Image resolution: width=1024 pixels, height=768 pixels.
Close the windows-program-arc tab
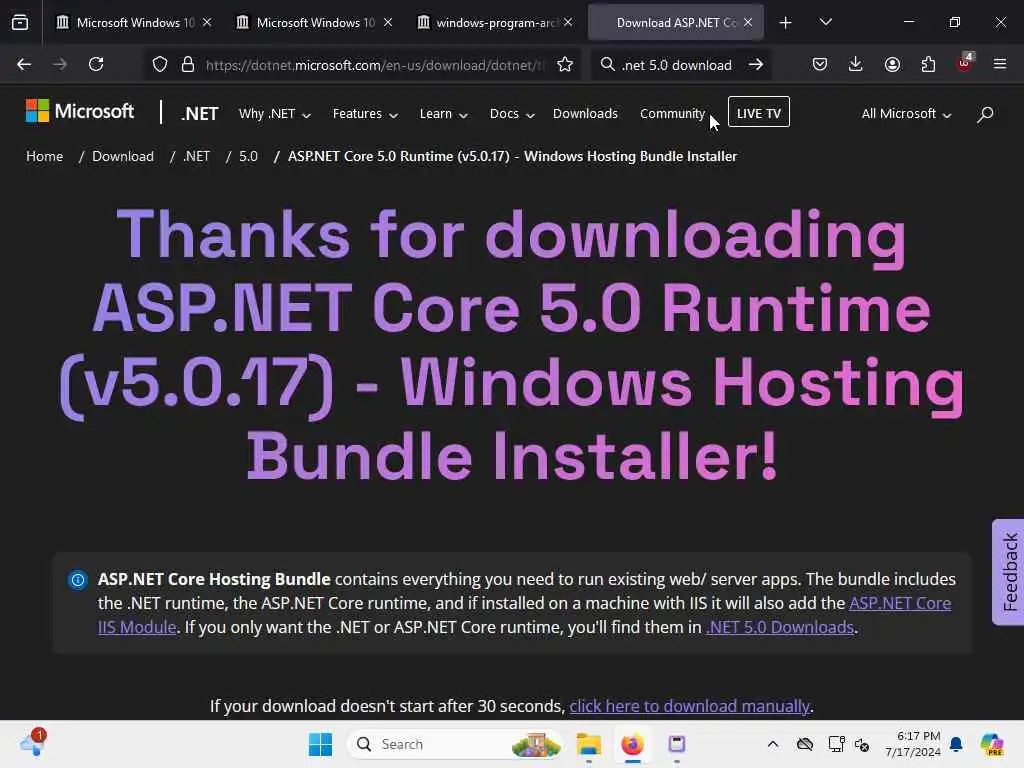tap(568, 22)
